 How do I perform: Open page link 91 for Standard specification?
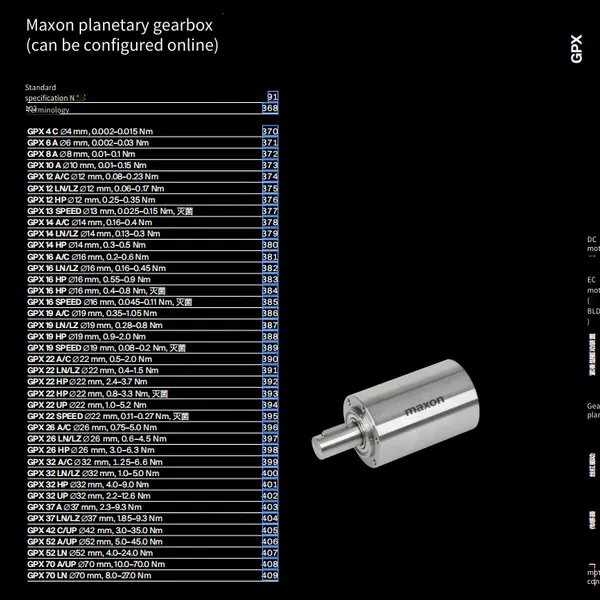click(272, 96)
